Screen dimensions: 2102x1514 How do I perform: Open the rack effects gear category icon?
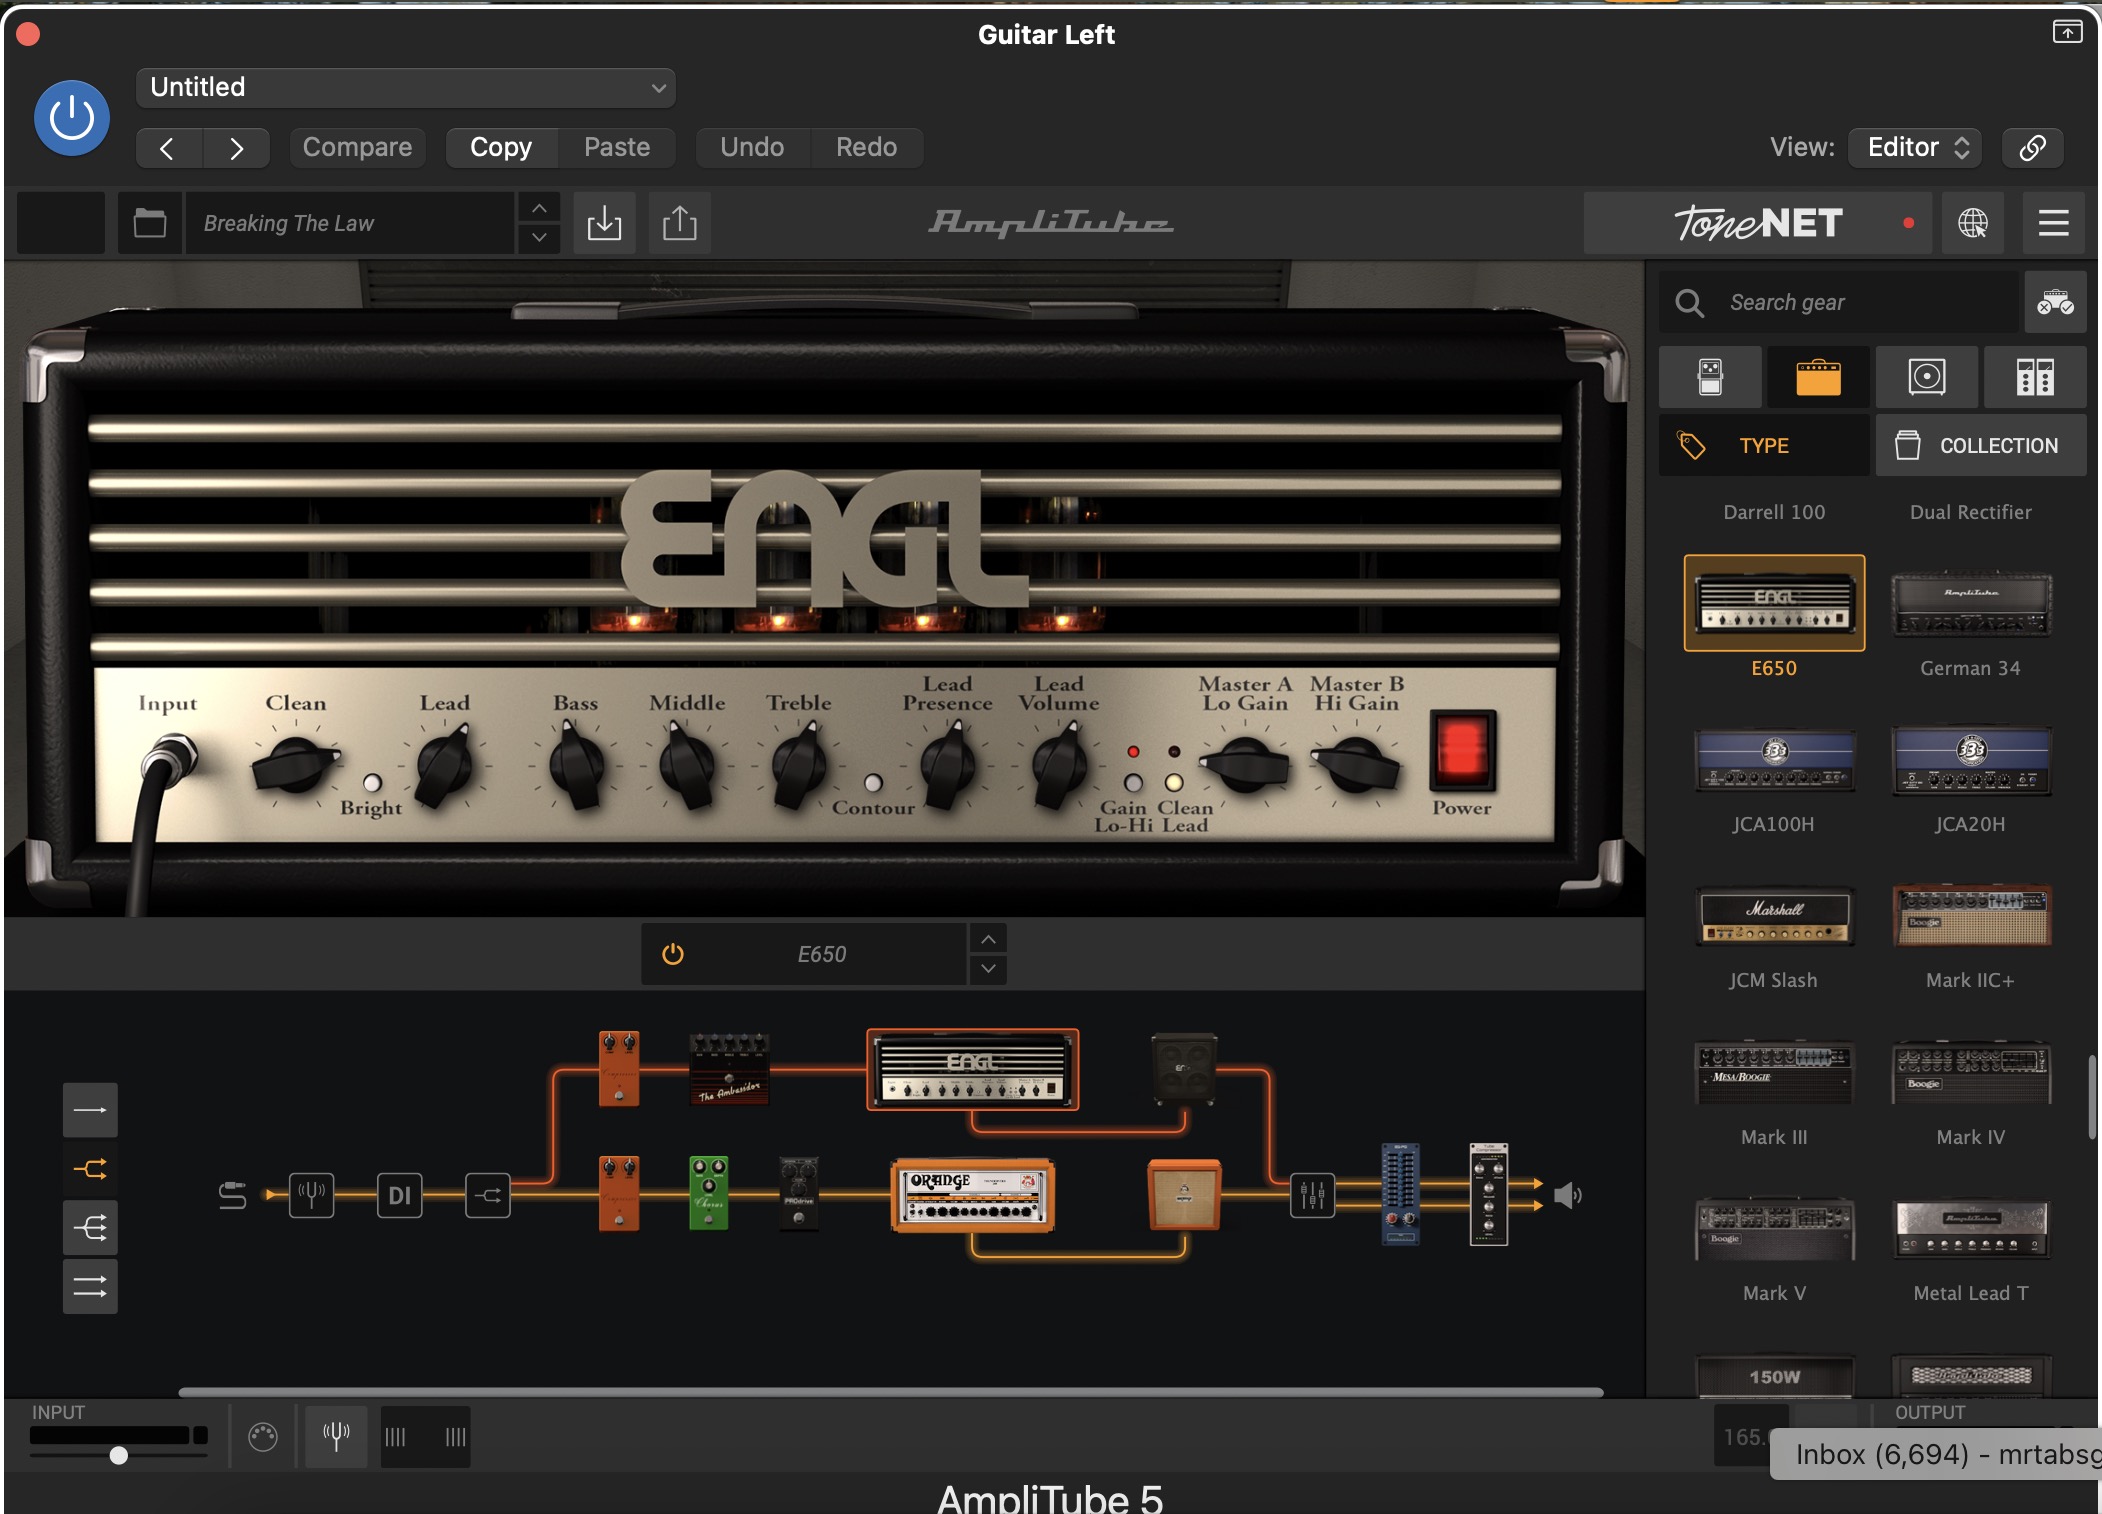coord(2034,377)
